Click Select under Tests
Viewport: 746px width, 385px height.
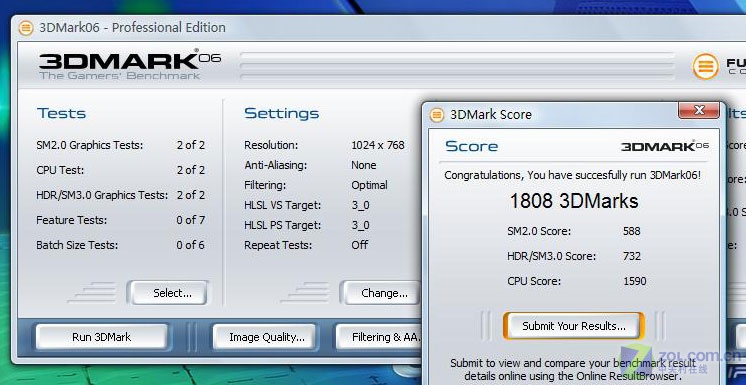169,293
